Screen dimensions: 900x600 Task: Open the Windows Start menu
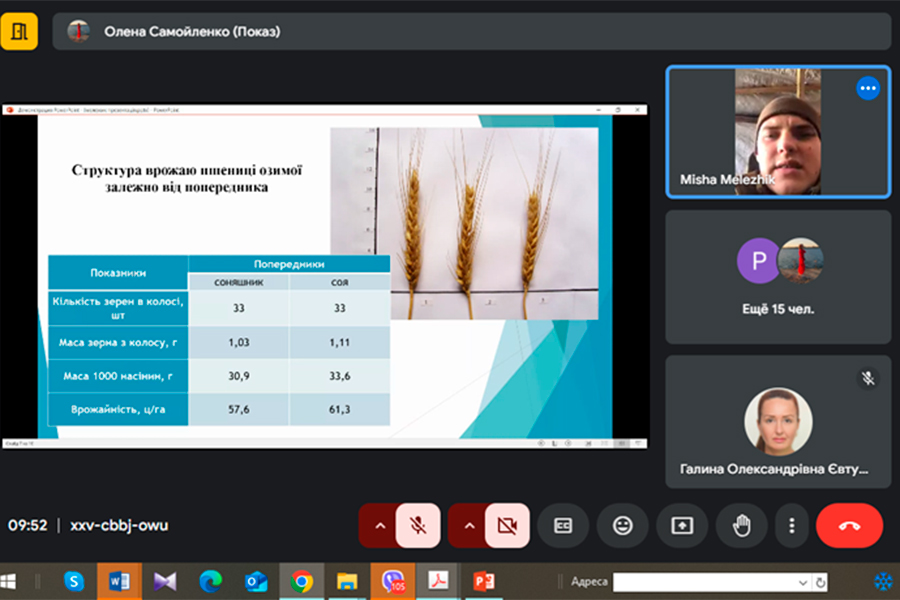point(9,582)
